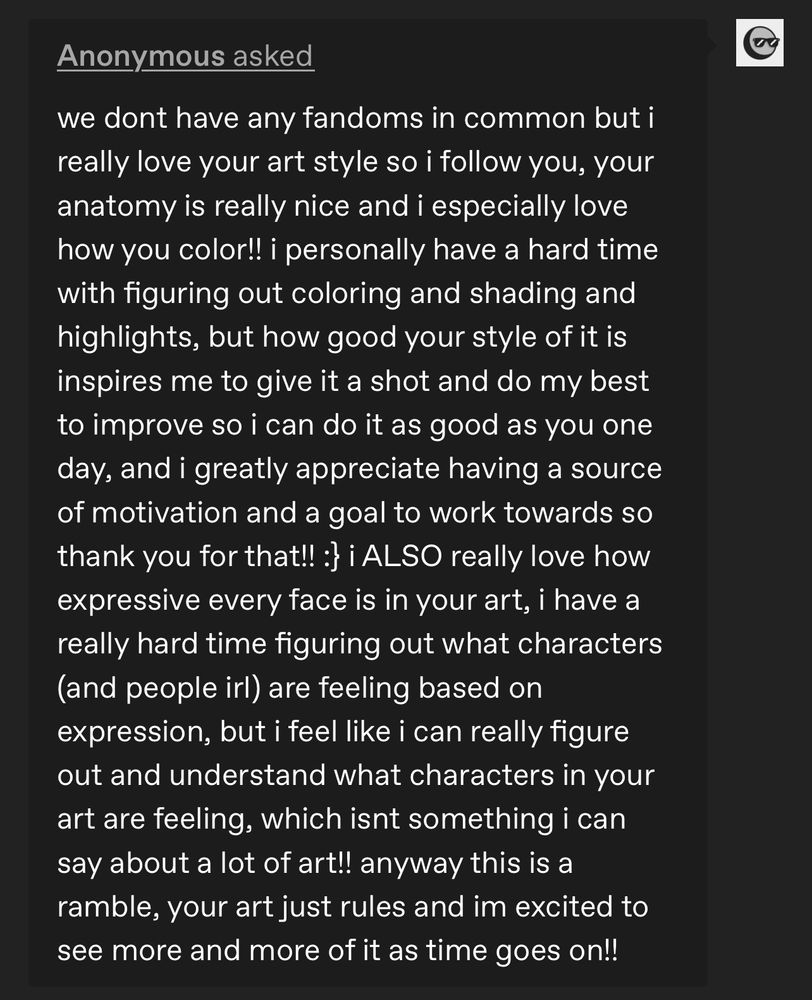Click the final line "see more and more"

337,951
